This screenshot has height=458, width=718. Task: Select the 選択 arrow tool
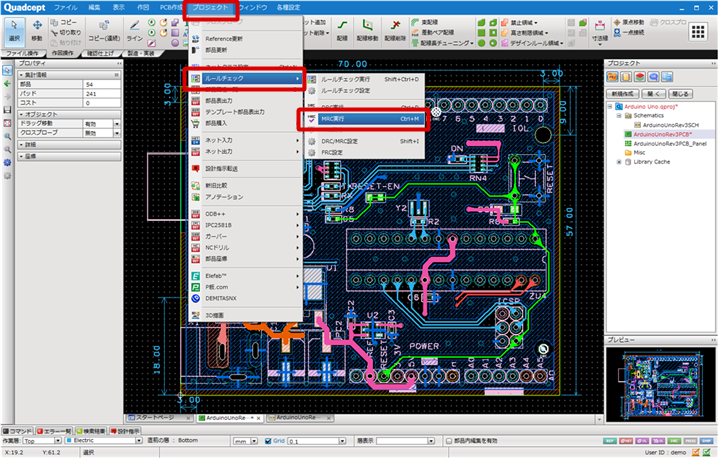click(x=14, y=31)
